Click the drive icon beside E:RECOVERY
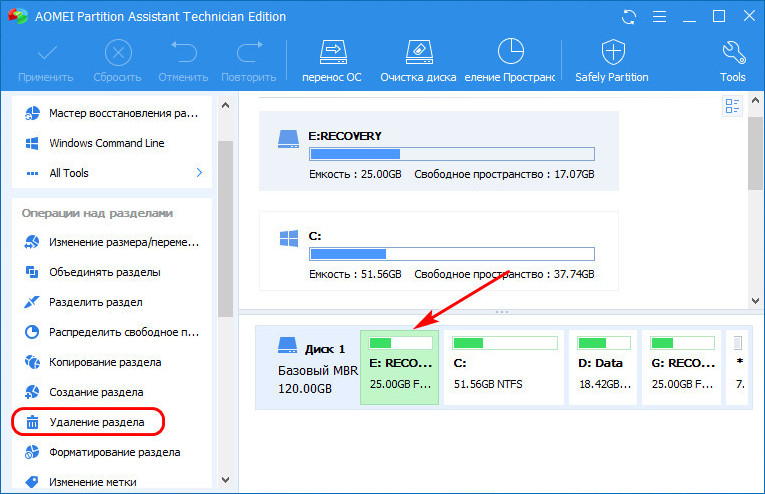 [x=288, y=139]
